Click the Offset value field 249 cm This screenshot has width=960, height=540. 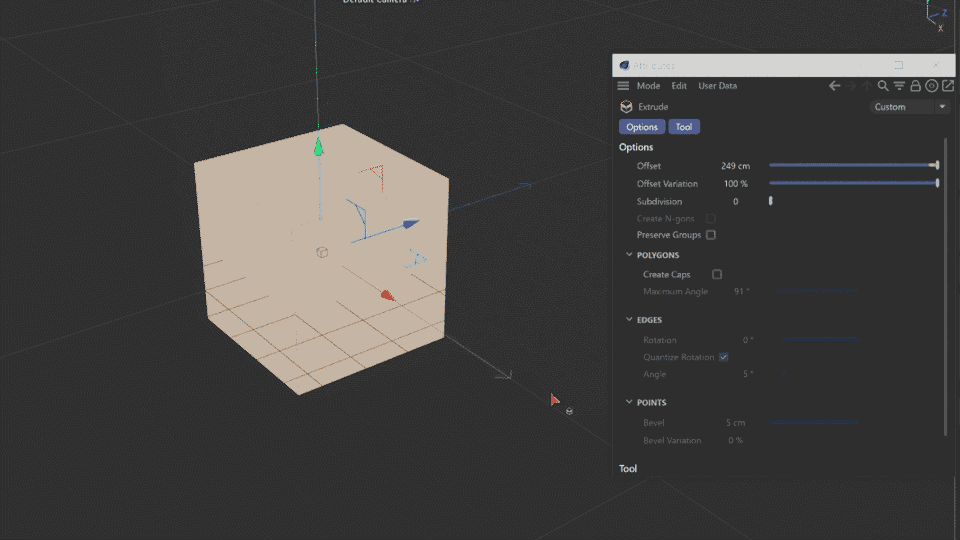735,166
